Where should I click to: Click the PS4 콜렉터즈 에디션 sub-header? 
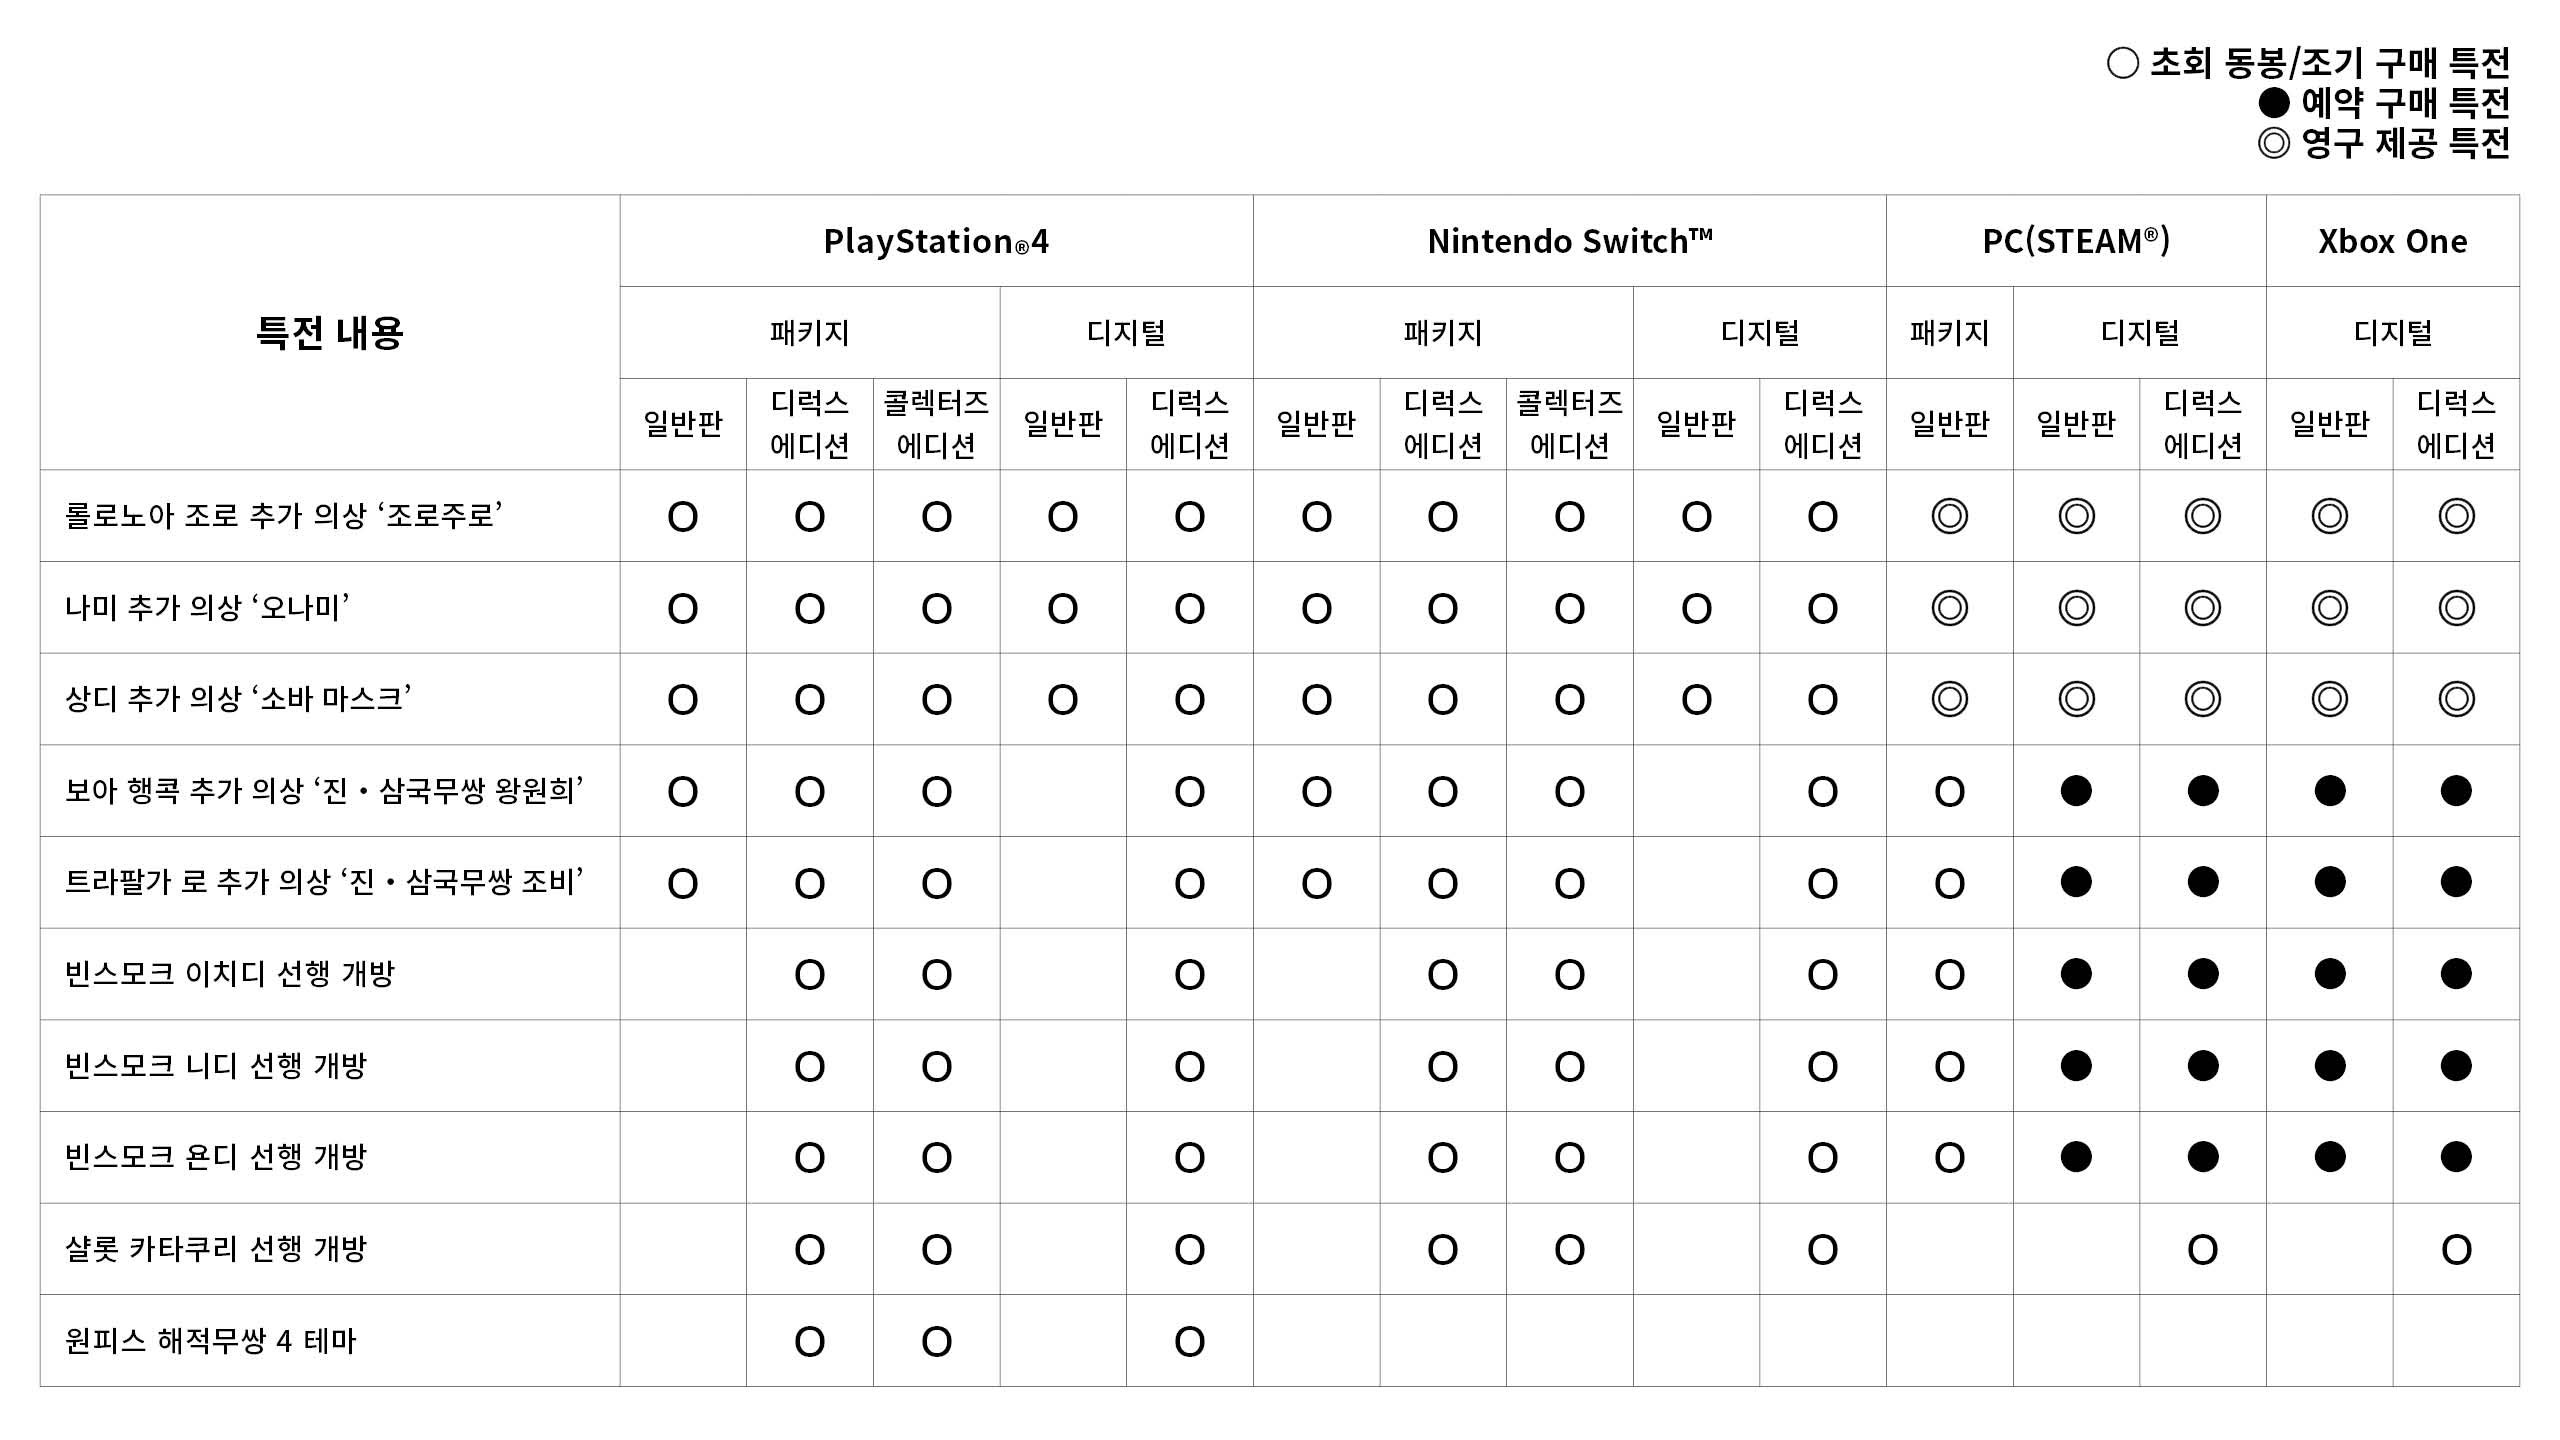click(936, 424)
